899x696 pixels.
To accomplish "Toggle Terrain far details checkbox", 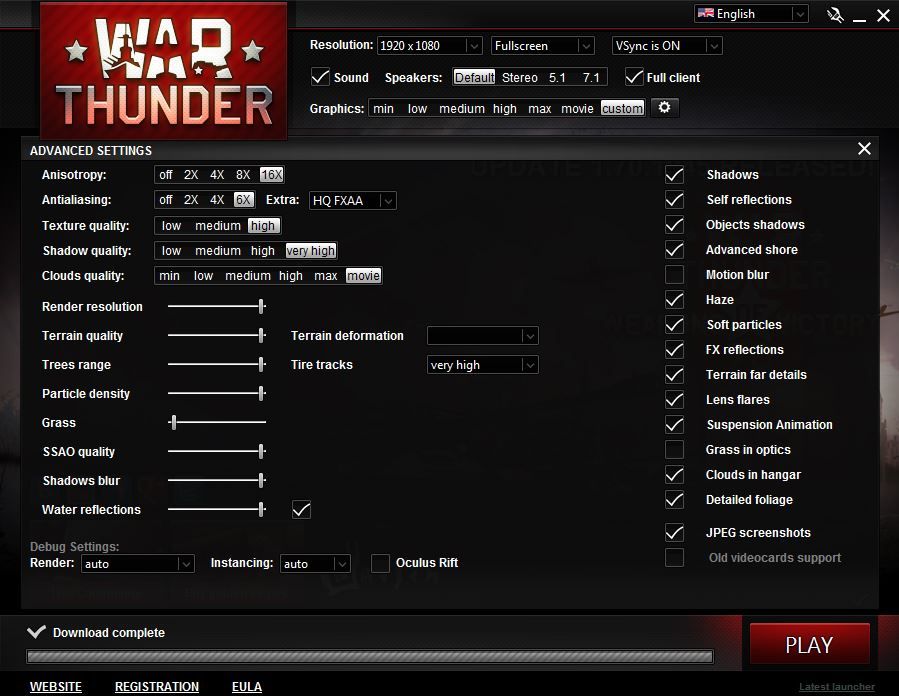I will (x=674, y=374).
